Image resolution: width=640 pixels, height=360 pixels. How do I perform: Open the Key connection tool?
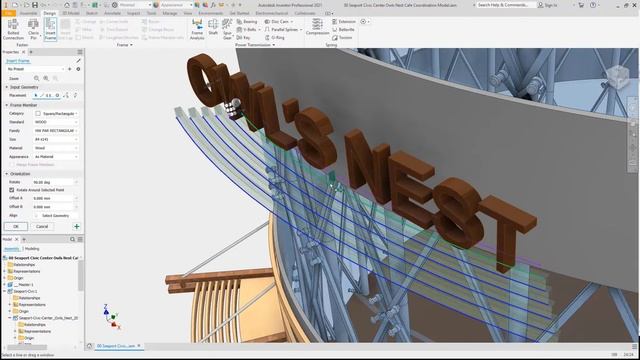[x=244, y=38]
